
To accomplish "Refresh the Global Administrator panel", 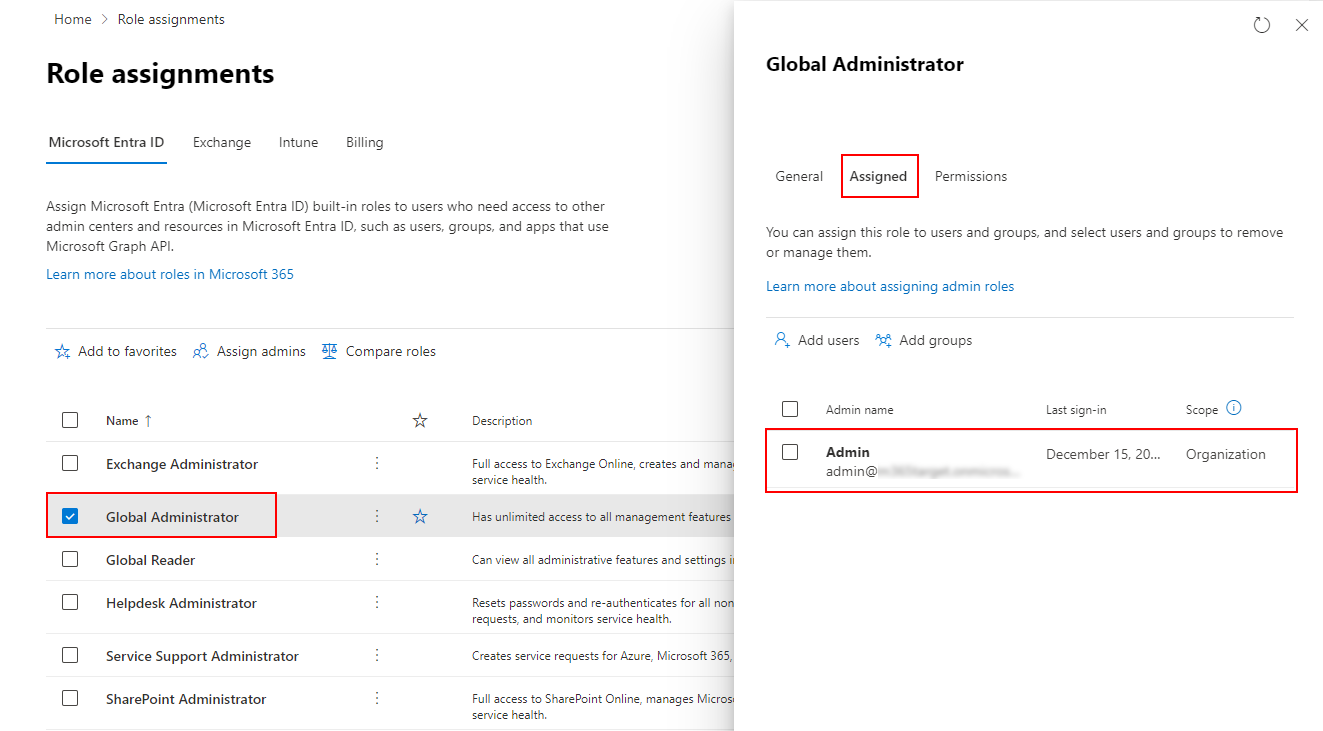I will point(1261,24).
